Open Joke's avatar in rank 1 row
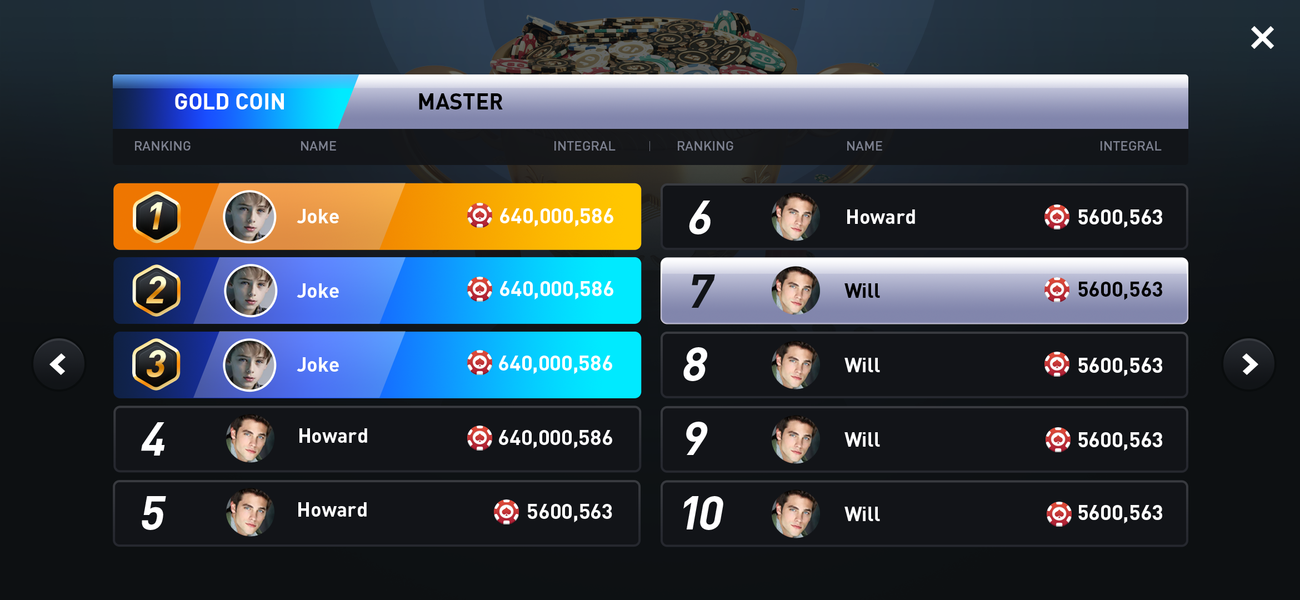1300x600 pixels. click(x=250, y=217)
